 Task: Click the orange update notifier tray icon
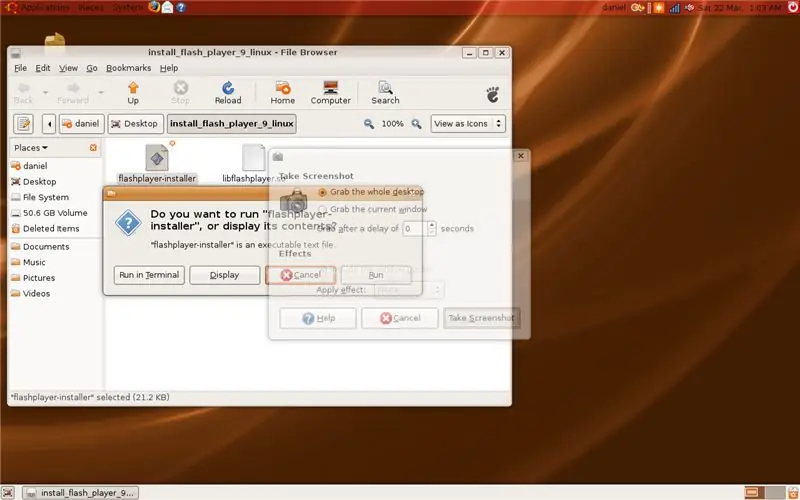point(659,8)
